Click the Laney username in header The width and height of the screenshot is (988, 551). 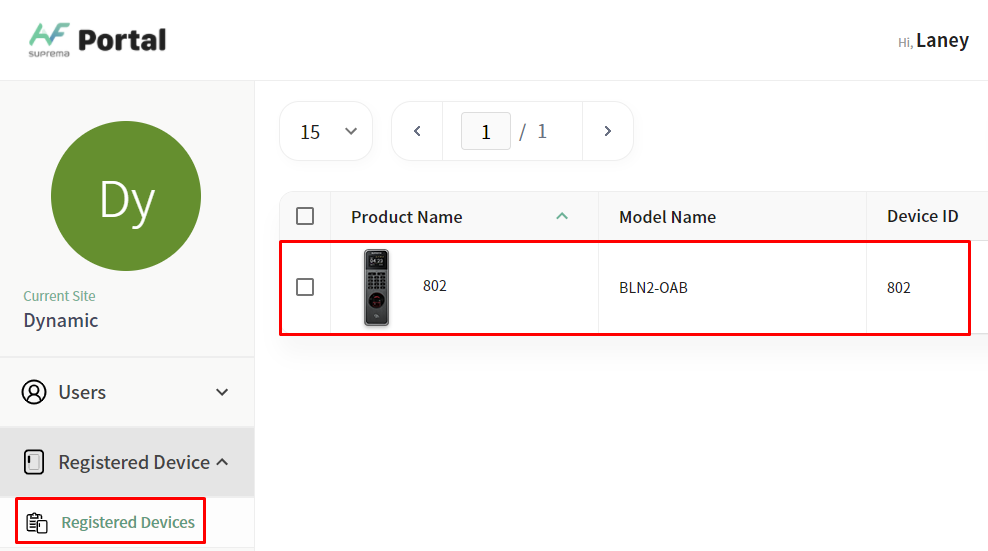[x=942, y=40]
